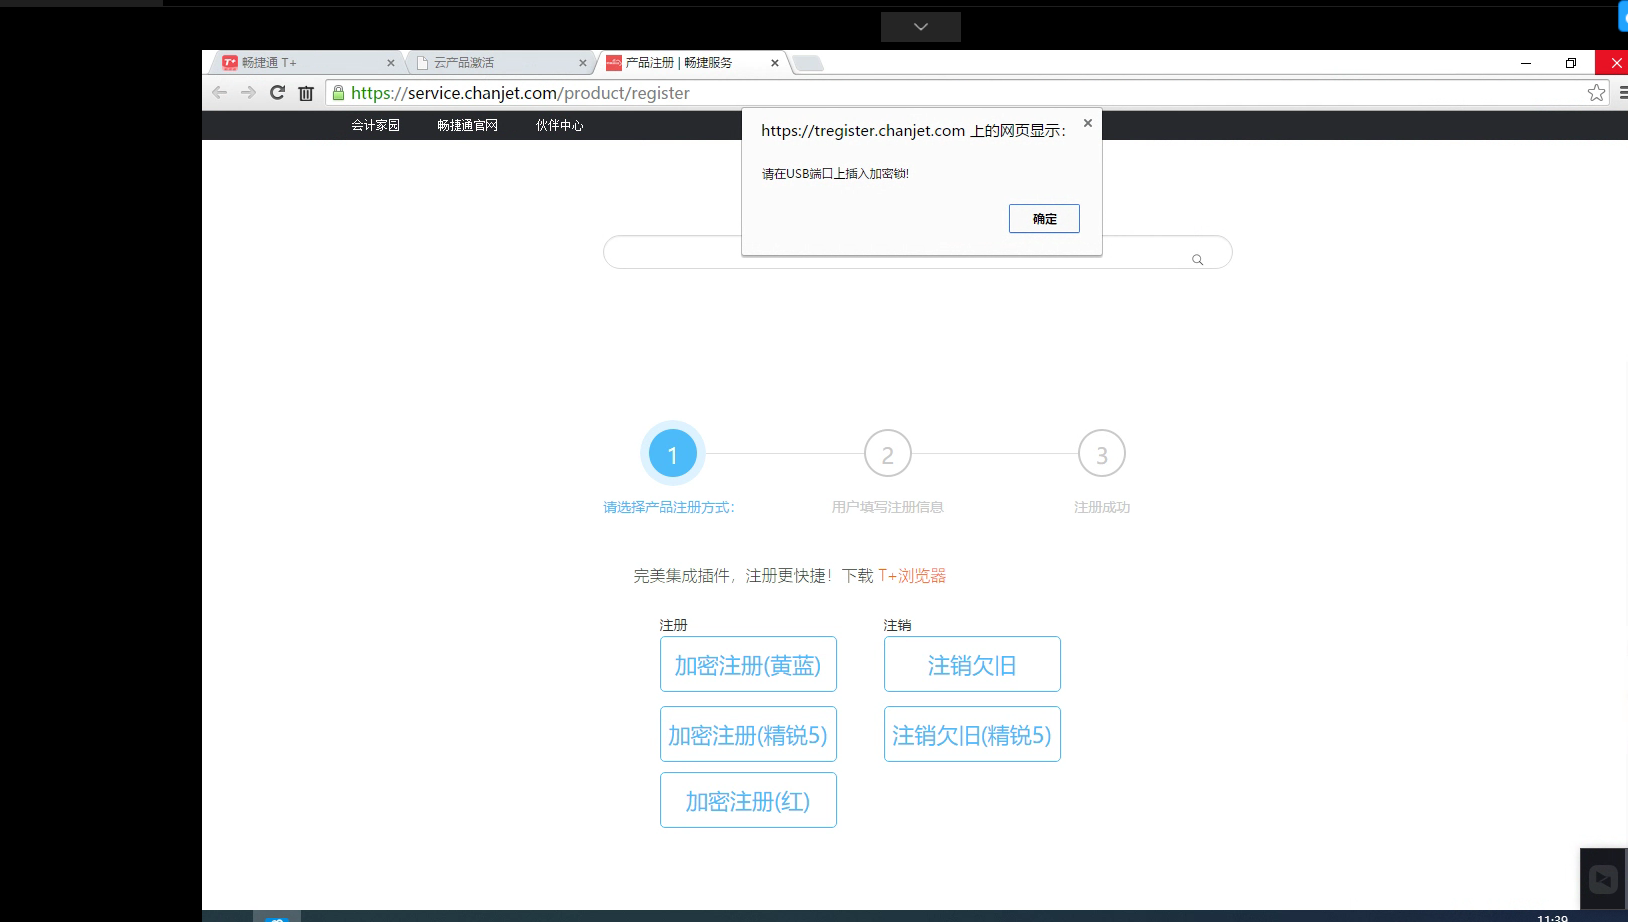Image resolution: width=1628 pixels, height=922 pixels.
Task: Click step 3 circle indicator
Action: click(1102, 454)
